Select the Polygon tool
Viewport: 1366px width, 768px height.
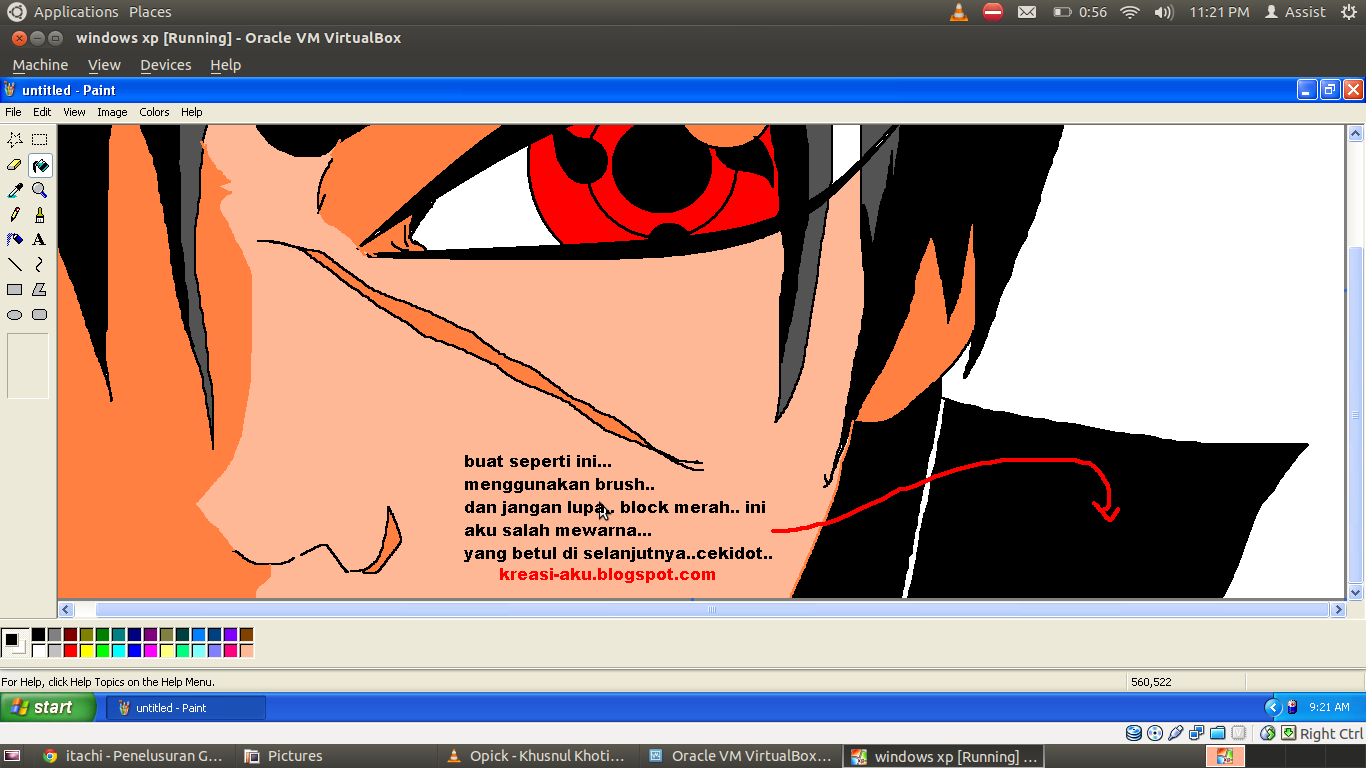coord(40,290)
